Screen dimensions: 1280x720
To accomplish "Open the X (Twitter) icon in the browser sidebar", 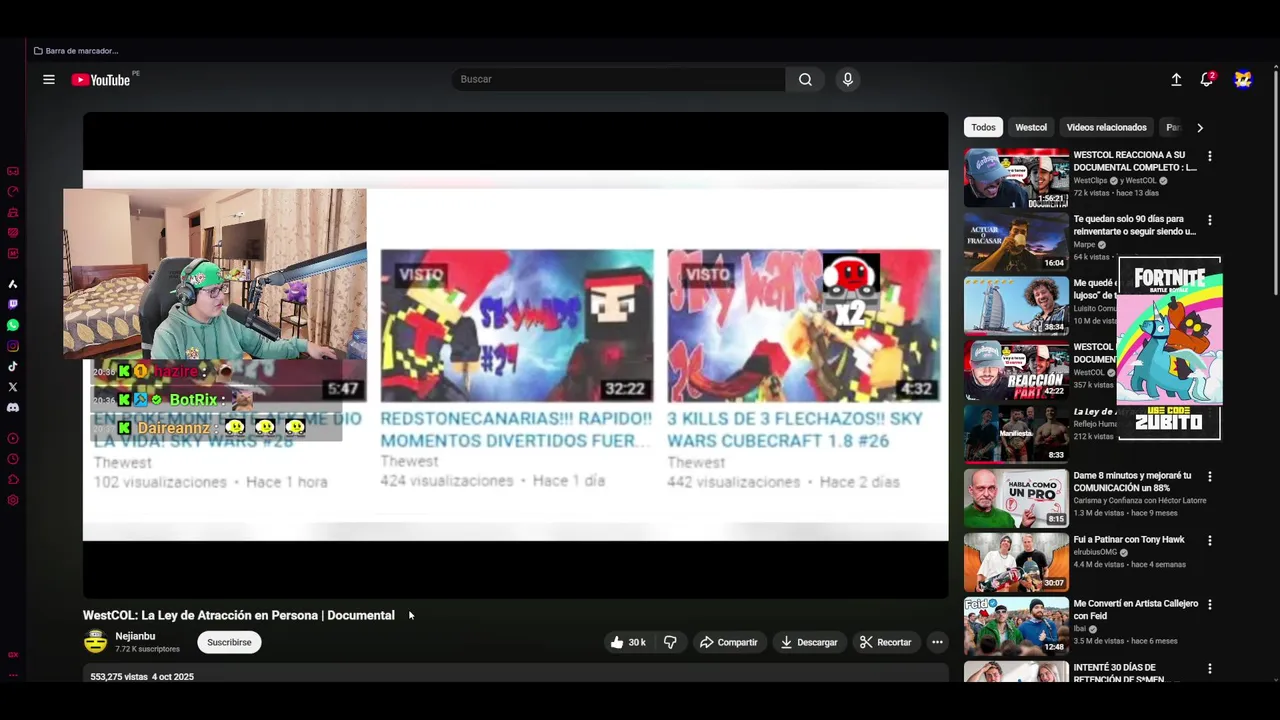I will tap(13, 387).
